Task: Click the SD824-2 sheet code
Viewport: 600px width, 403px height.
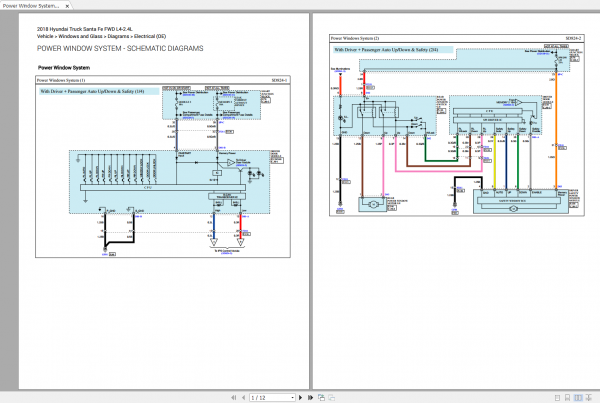Action: click(x=573, y=38)
